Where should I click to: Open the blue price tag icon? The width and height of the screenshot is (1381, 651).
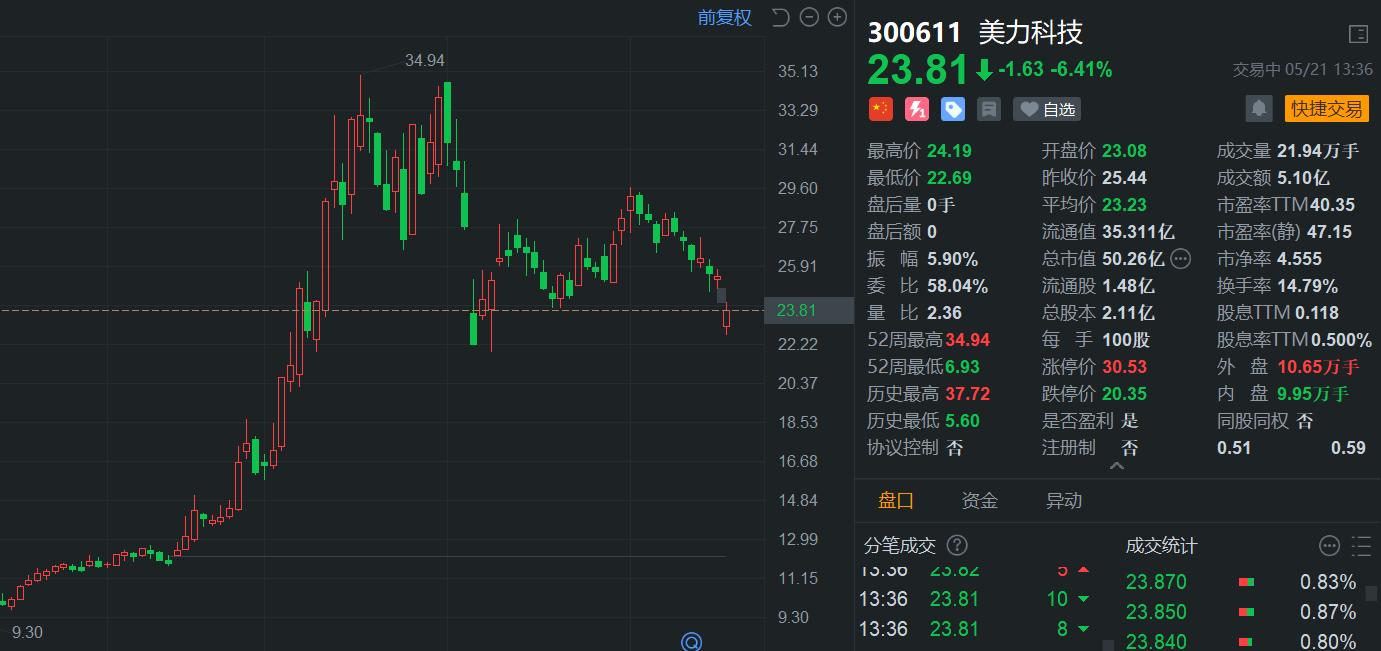(953, 109)
